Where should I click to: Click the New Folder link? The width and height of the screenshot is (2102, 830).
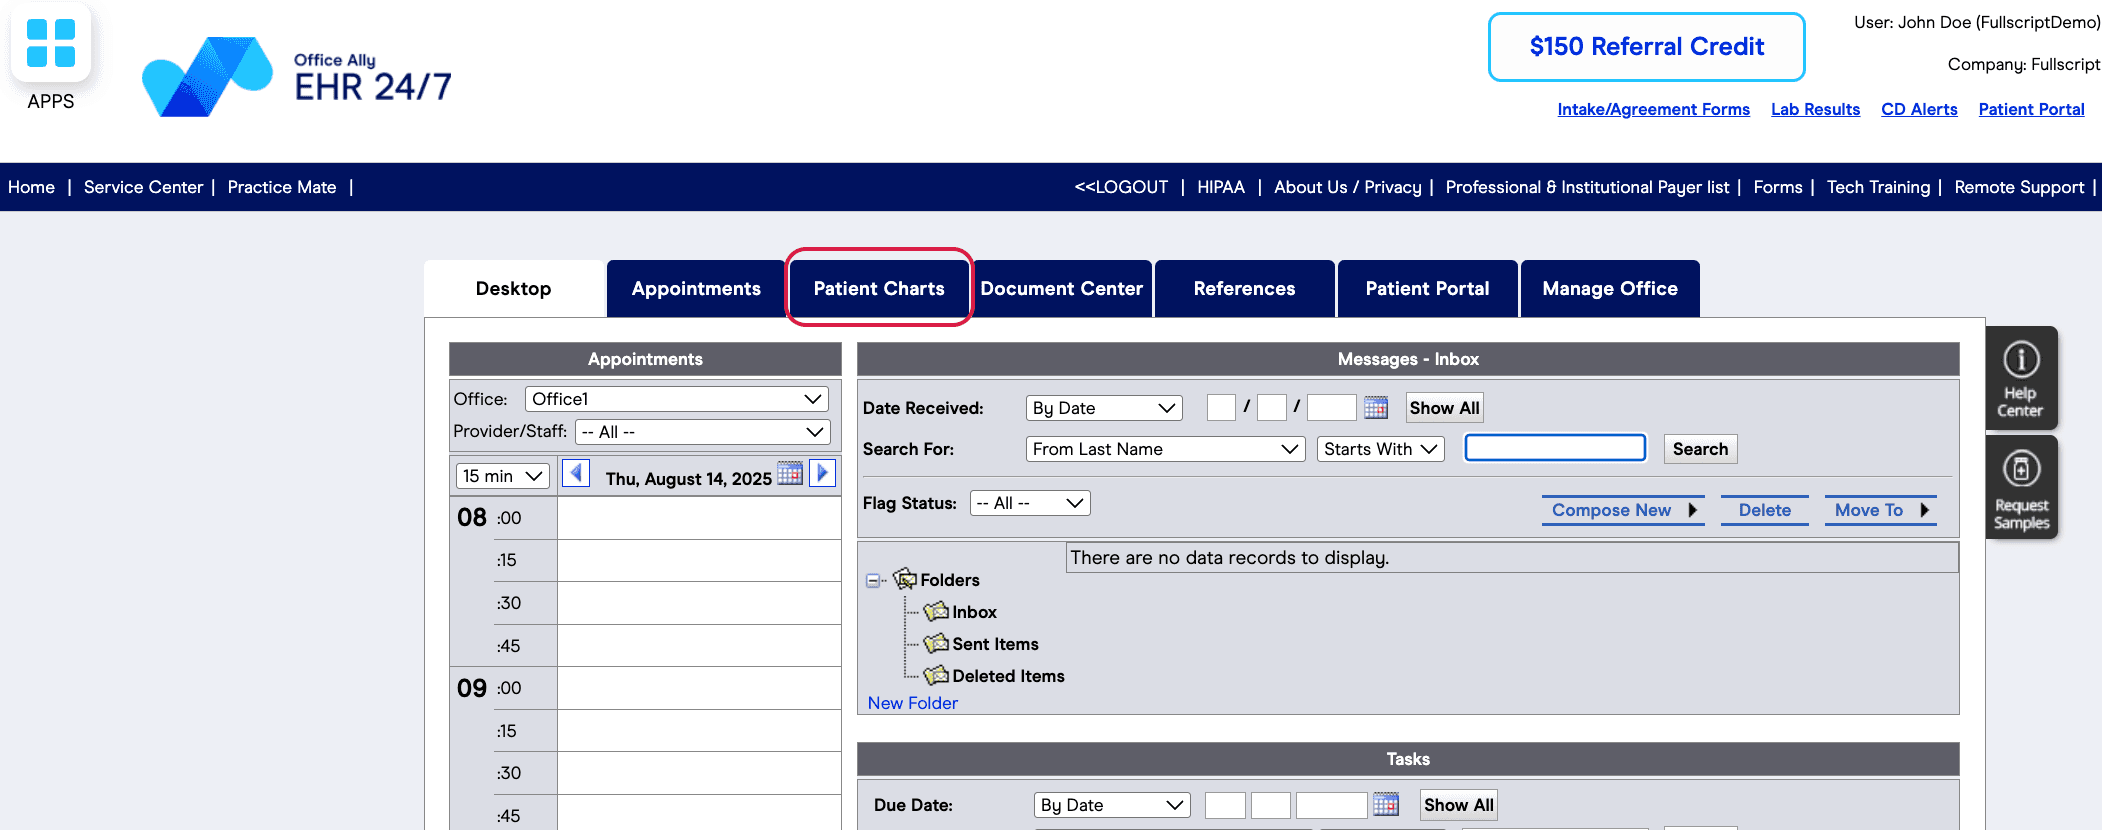click(x=913, y=703)
